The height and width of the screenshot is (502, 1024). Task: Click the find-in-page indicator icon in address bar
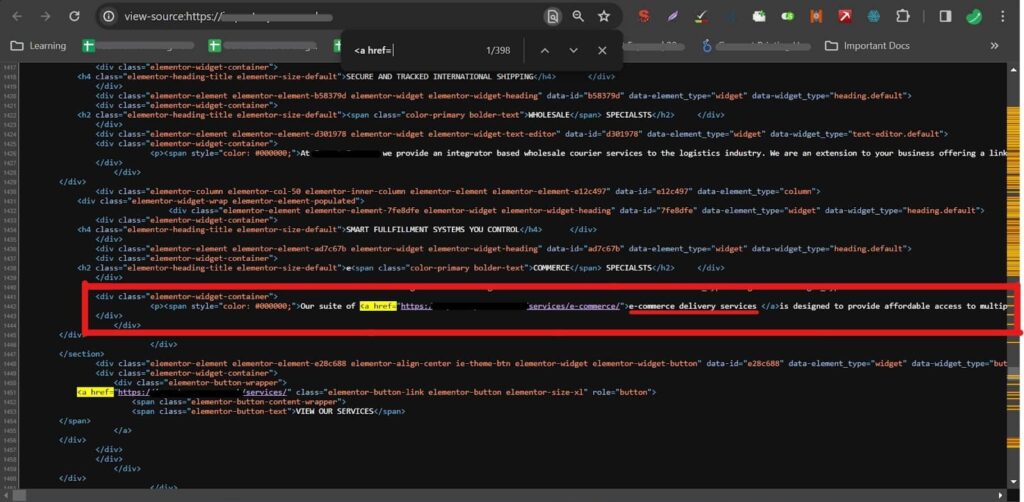(x=552, y=16)
